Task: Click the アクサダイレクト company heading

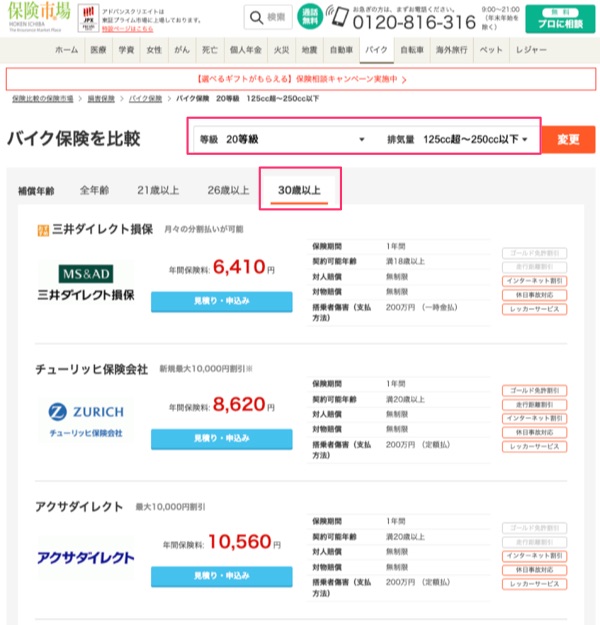Action: (79, 507)
